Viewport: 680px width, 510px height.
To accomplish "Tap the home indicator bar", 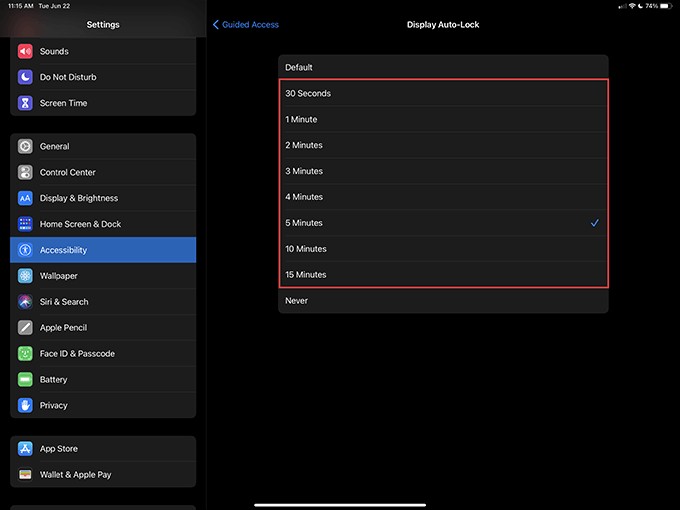I will pos(340,505).
